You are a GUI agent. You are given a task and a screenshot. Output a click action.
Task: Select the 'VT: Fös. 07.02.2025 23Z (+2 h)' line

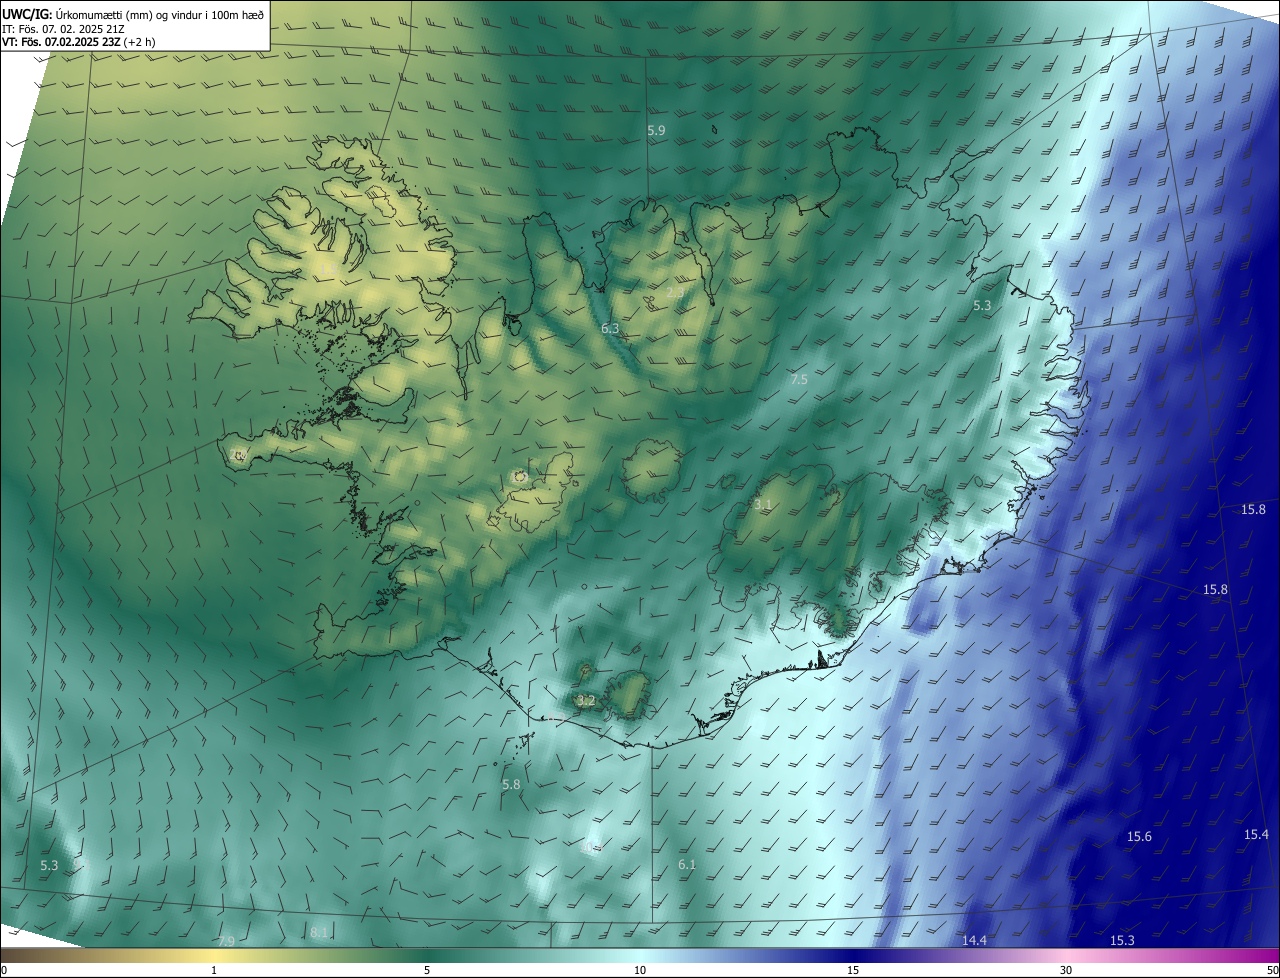coord(79,42)
